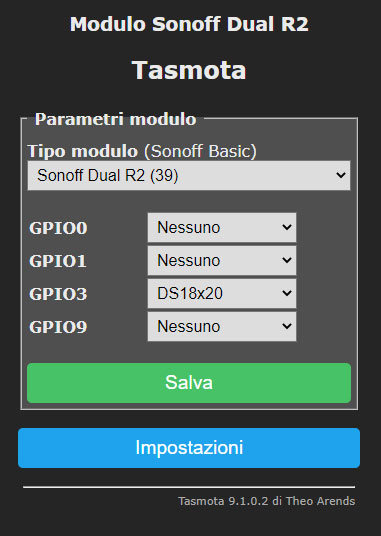The height and width of the screenshot is (536, 381).
Task: Click the Parametri modulo legend label
Action: coord(115,119)
